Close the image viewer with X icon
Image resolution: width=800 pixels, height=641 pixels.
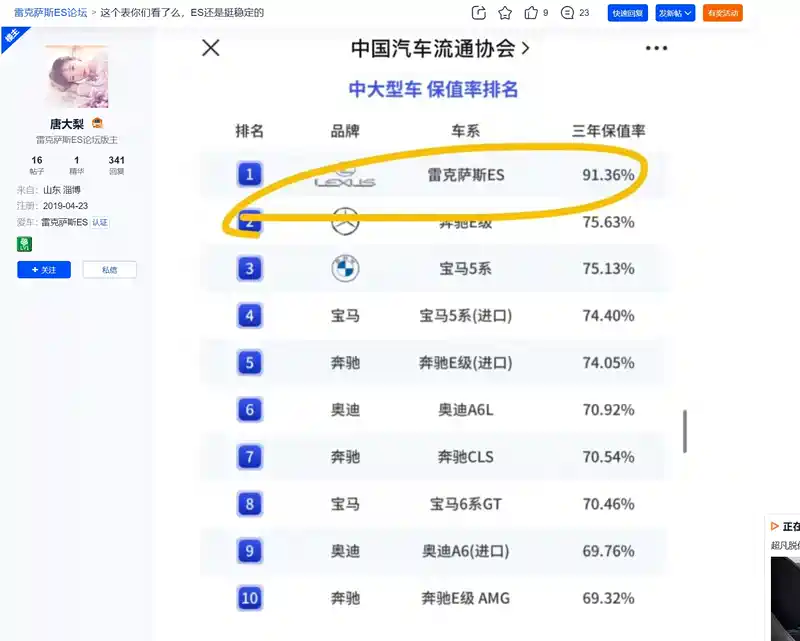tap(211, 48)
